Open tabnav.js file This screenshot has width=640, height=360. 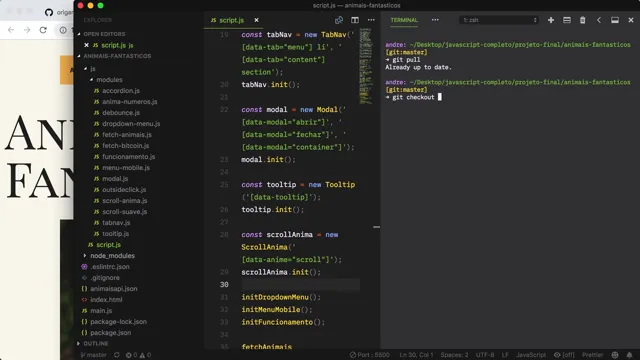coord(116,223)
